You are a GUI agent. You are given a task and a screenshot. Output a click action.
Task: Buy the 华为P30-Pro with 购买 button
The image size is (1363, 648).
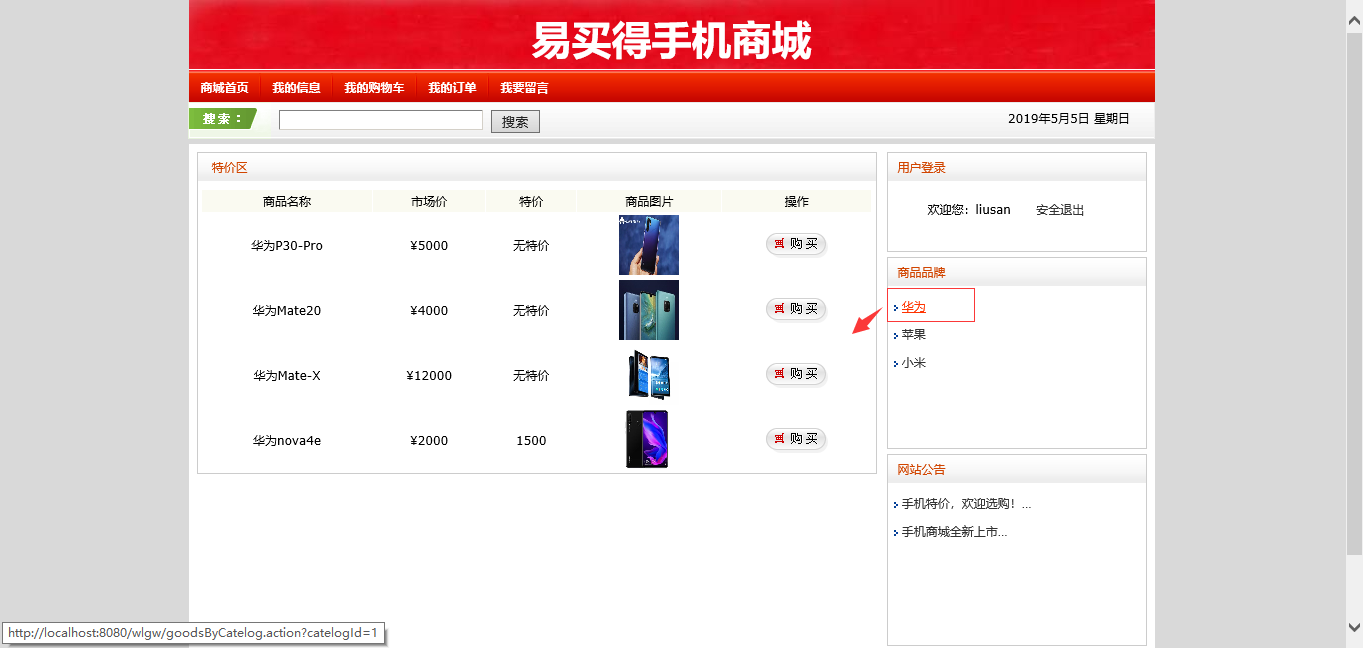click(x=796, y=244)
